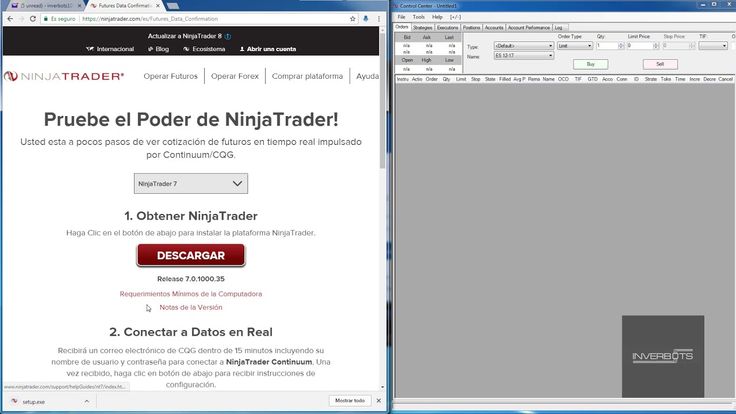Image resolution: width=736 pixels, height=414 pixels.
Task: Click the Limit Price spinner arrows
Action: 656,46
